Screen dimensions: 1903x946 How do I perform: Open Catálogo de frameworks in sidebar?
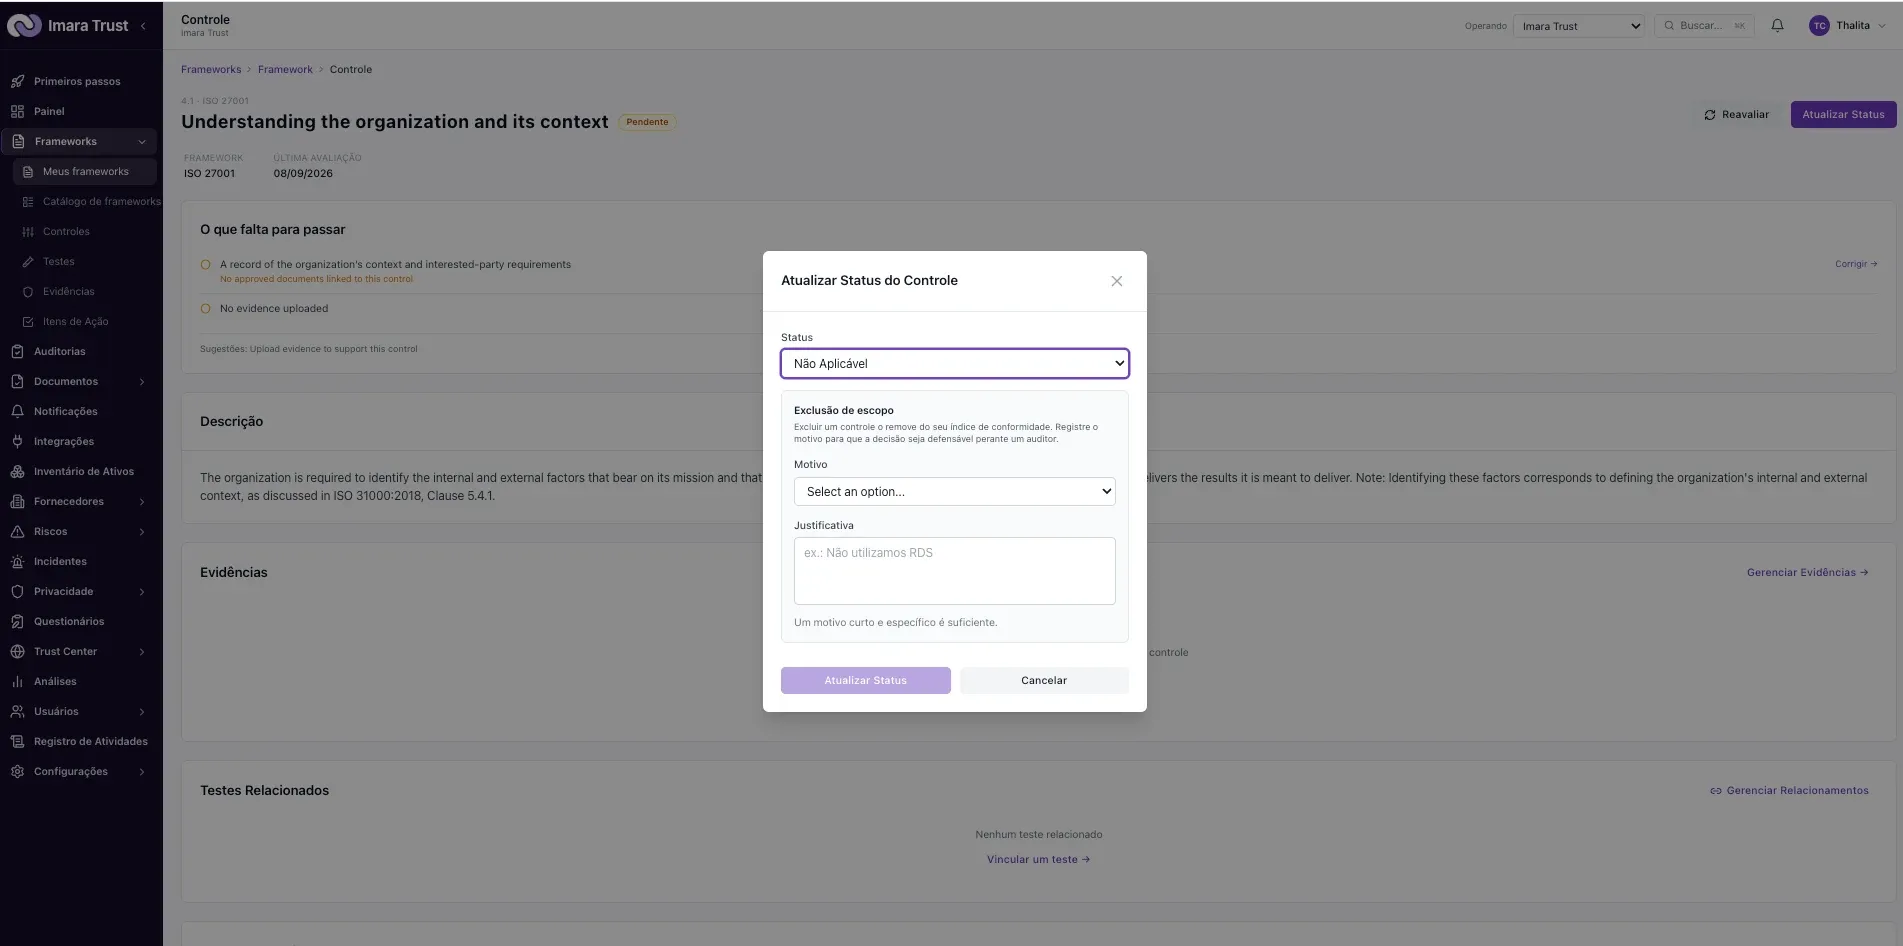pyautogui.click(x=92, y=201)
